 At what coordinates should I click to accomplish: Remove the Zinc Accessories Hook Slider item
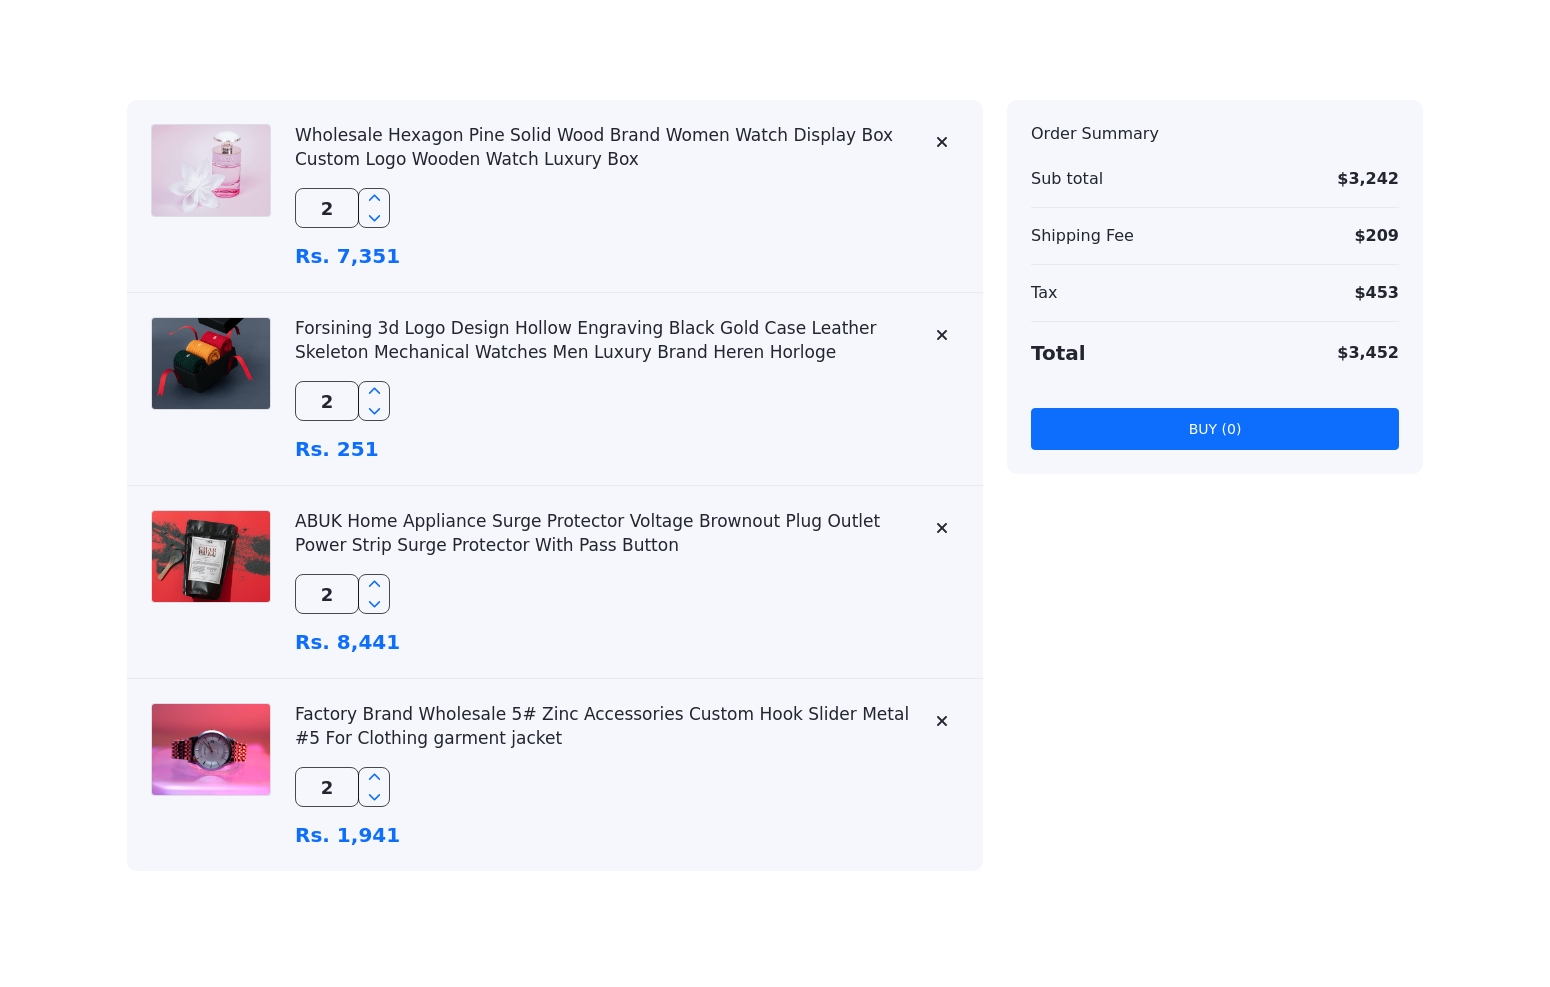[941, 721]
